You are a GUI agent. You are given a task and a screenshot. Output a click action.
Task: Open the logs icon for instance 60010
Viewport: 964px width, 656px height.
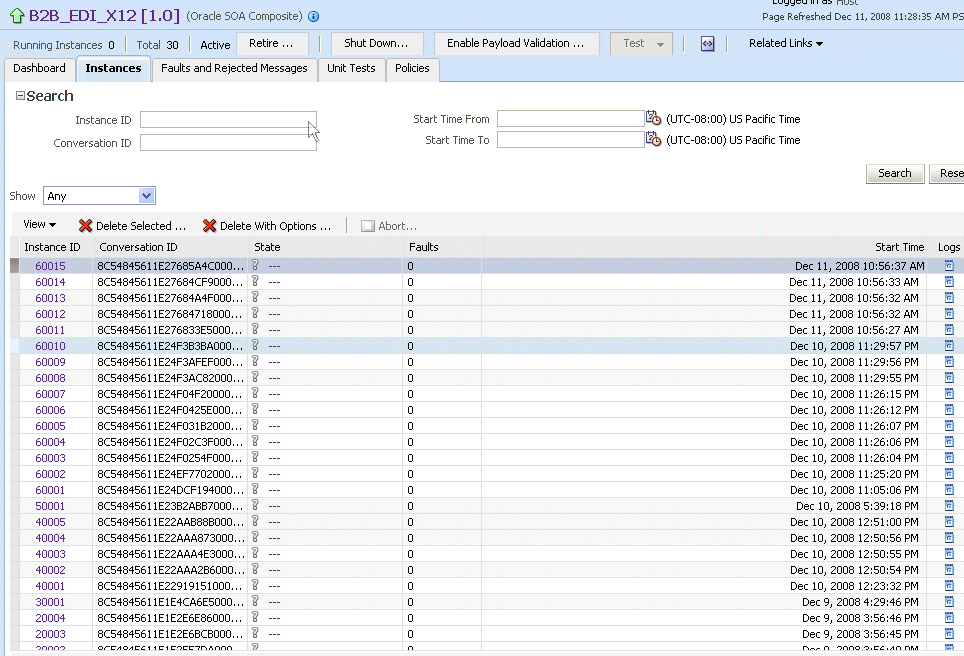click(x=949, y=346)
